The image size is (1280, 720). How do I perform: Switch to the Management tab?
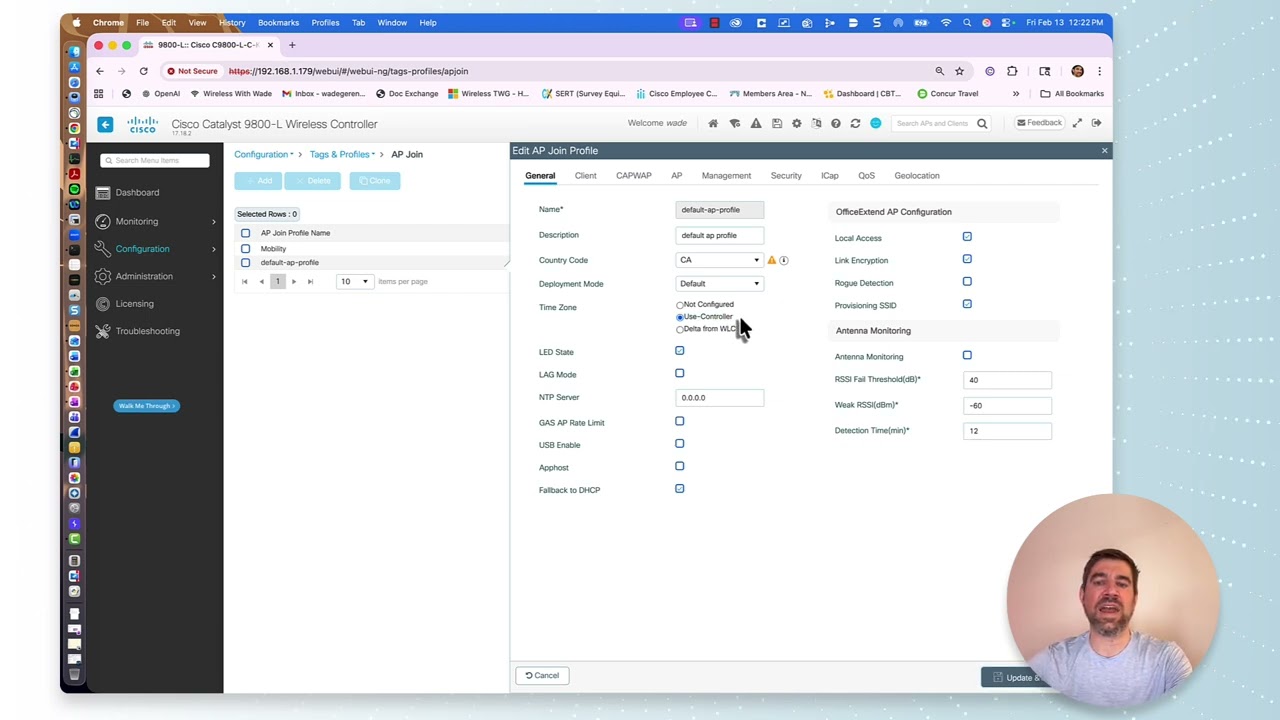[726, 176]
